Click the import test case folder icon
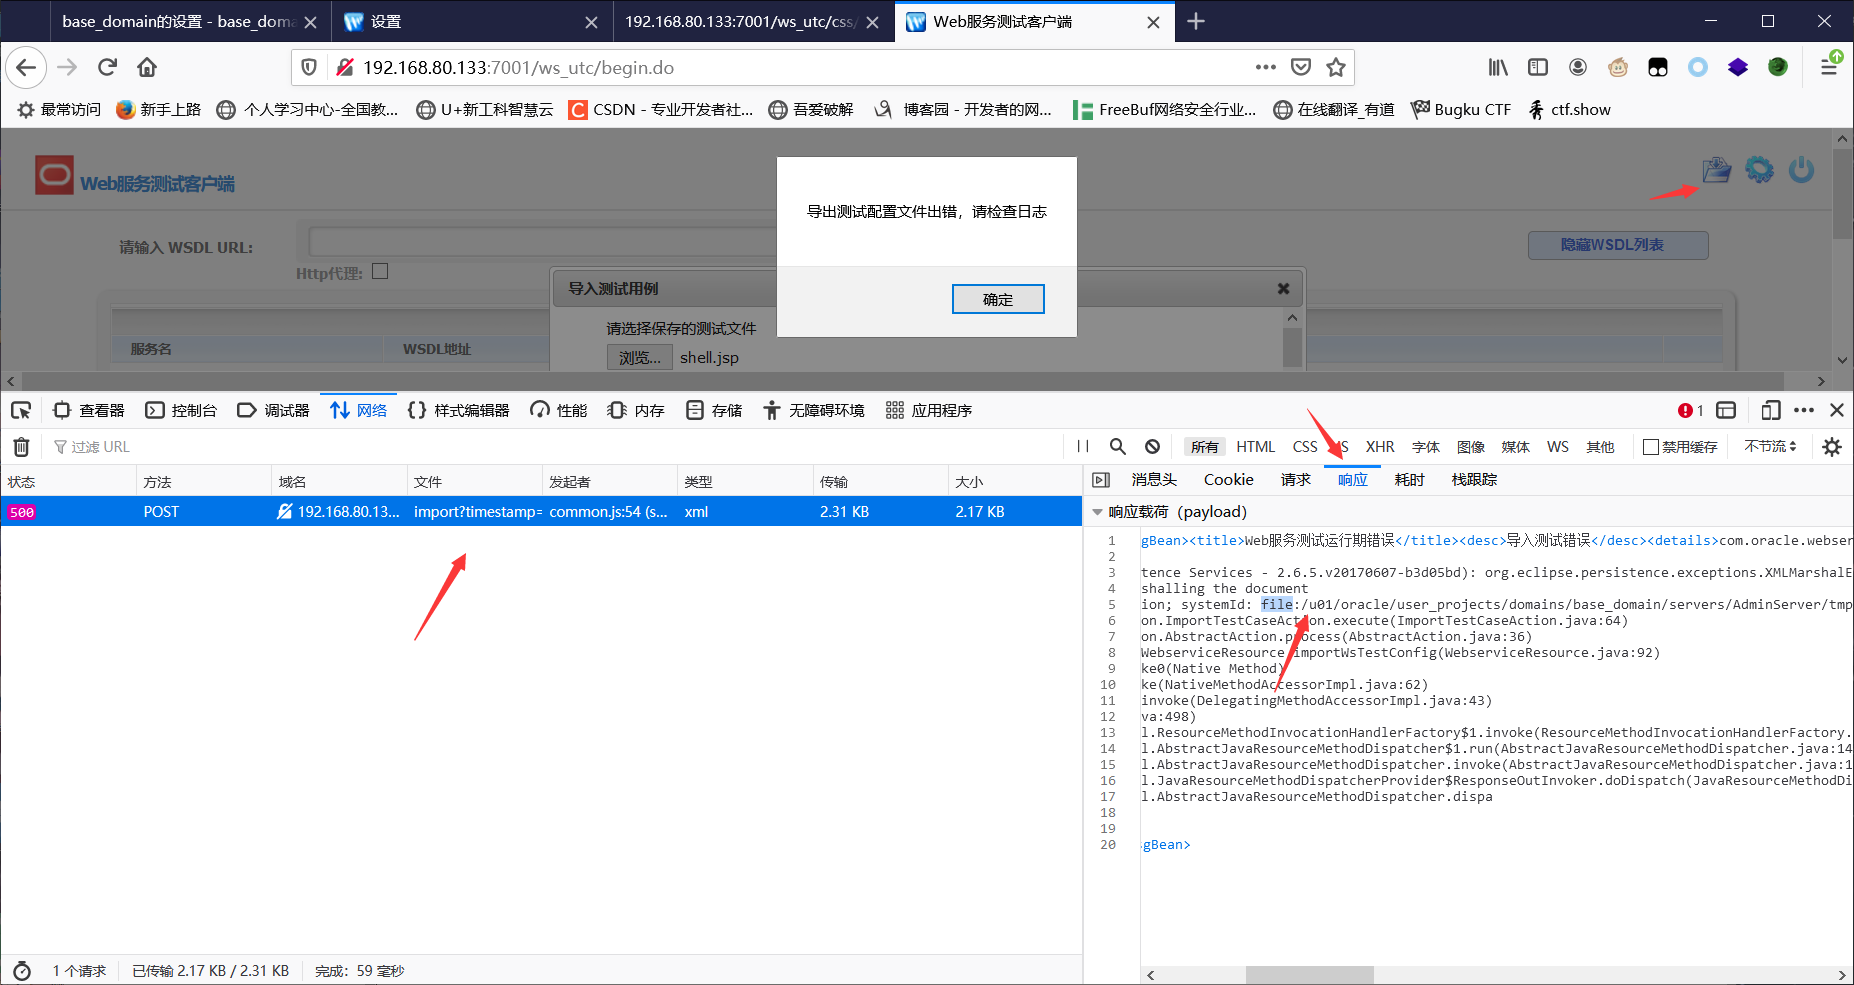 pyautogui.click(x=1717, y=170)
